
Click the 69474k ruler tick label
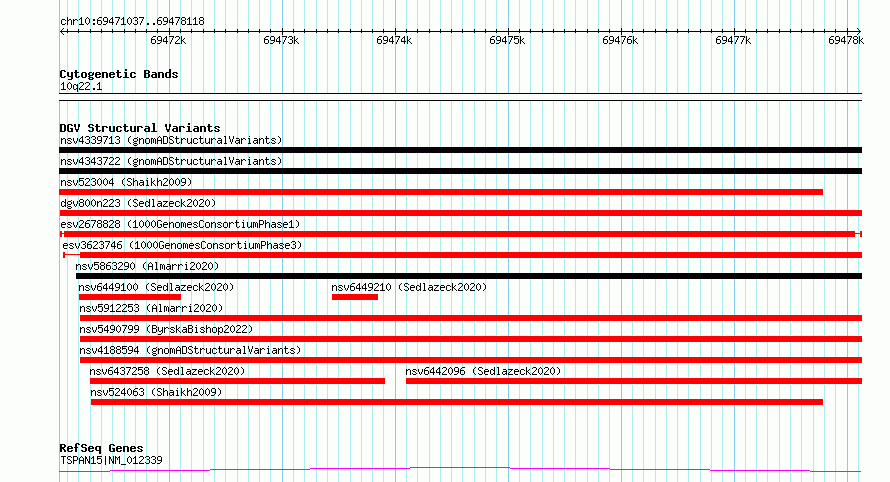394,40
